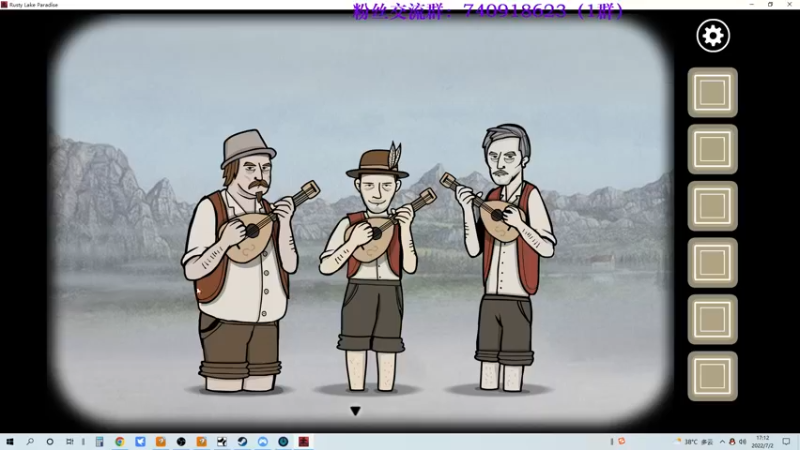The image size is (800, 450).
Task: Open Task View on the taskbar
Action: [x=69, y=441]
